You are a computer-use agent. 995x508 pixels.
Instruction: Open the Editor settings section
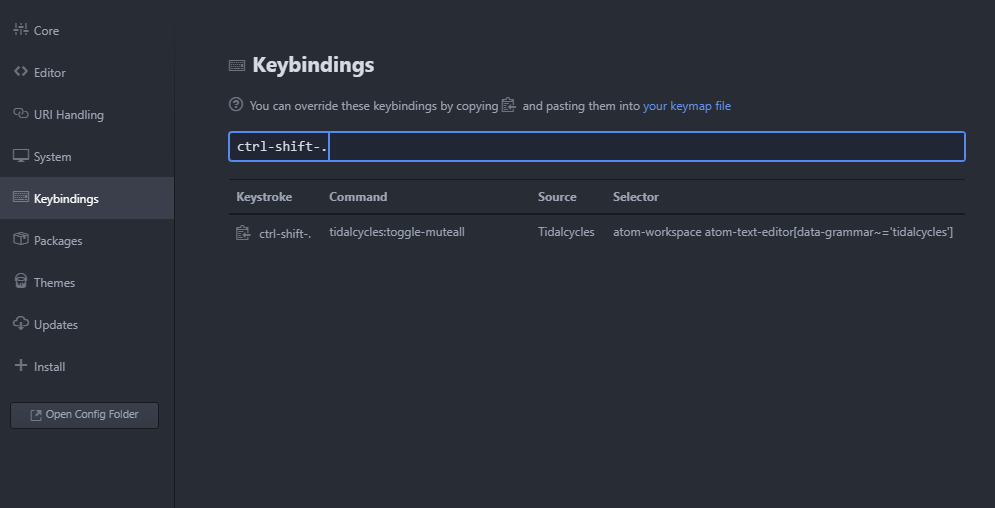click(x=50, y=73)
